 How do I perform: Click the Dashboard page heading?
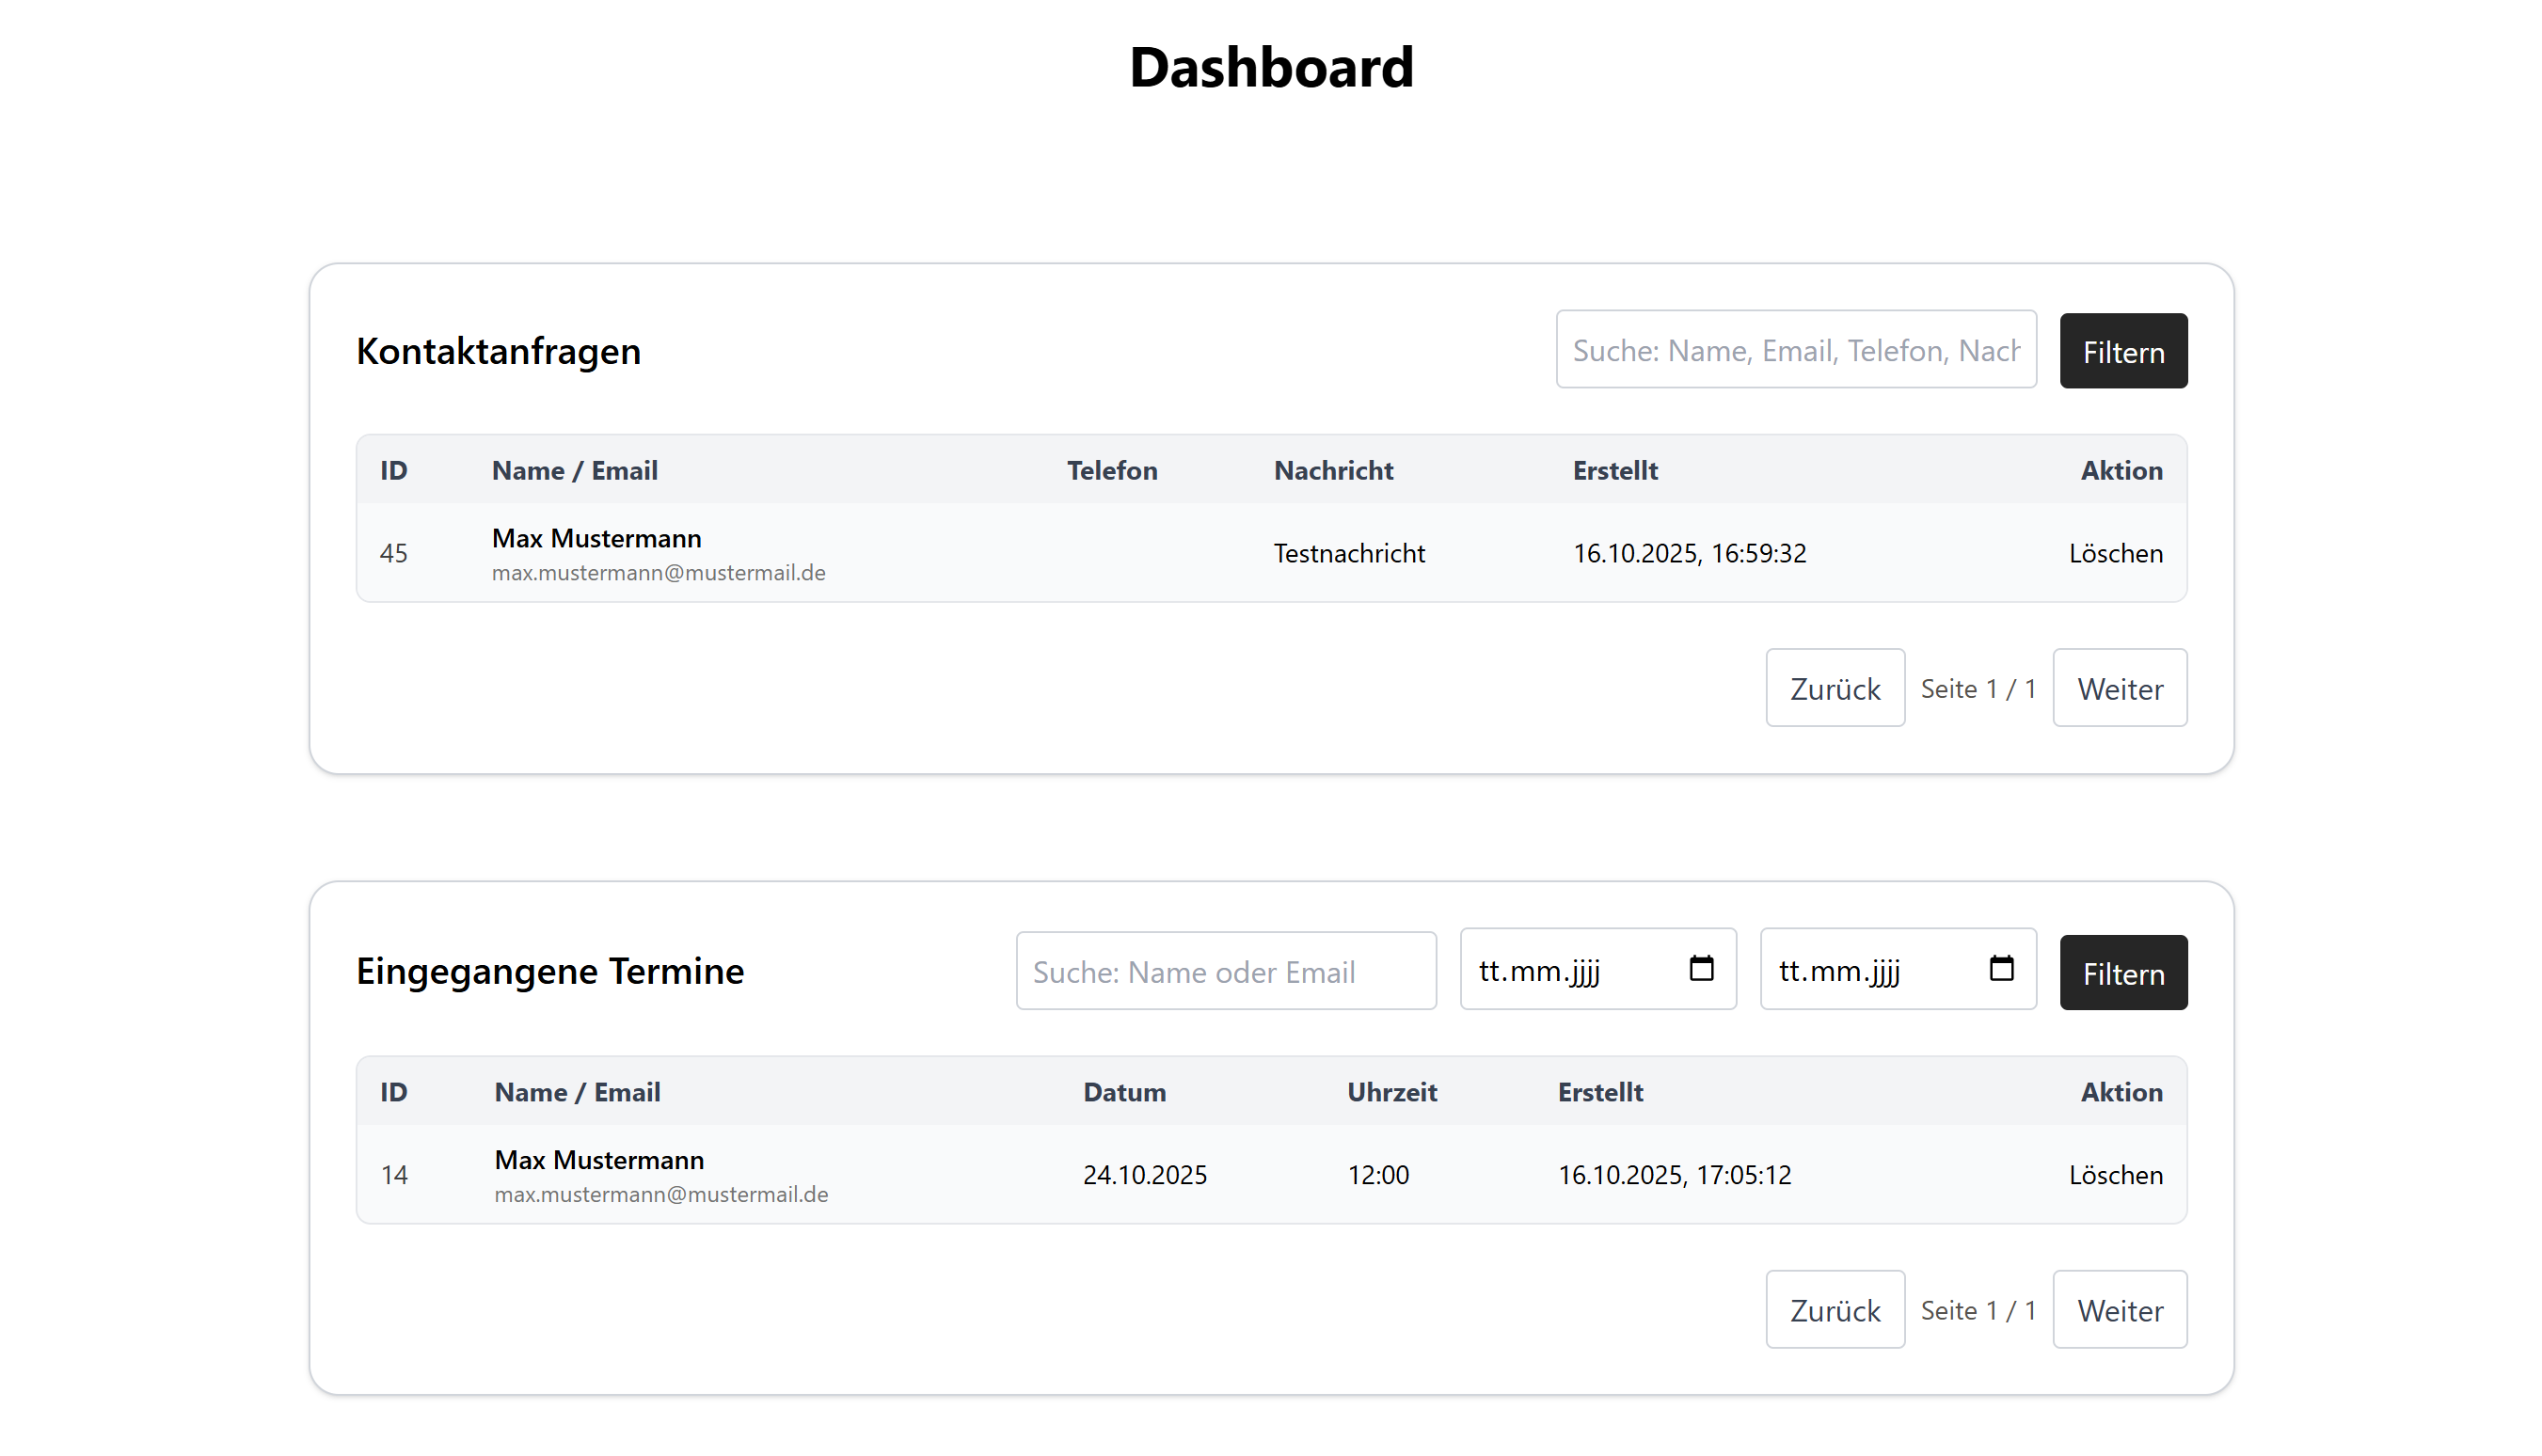1270,67
